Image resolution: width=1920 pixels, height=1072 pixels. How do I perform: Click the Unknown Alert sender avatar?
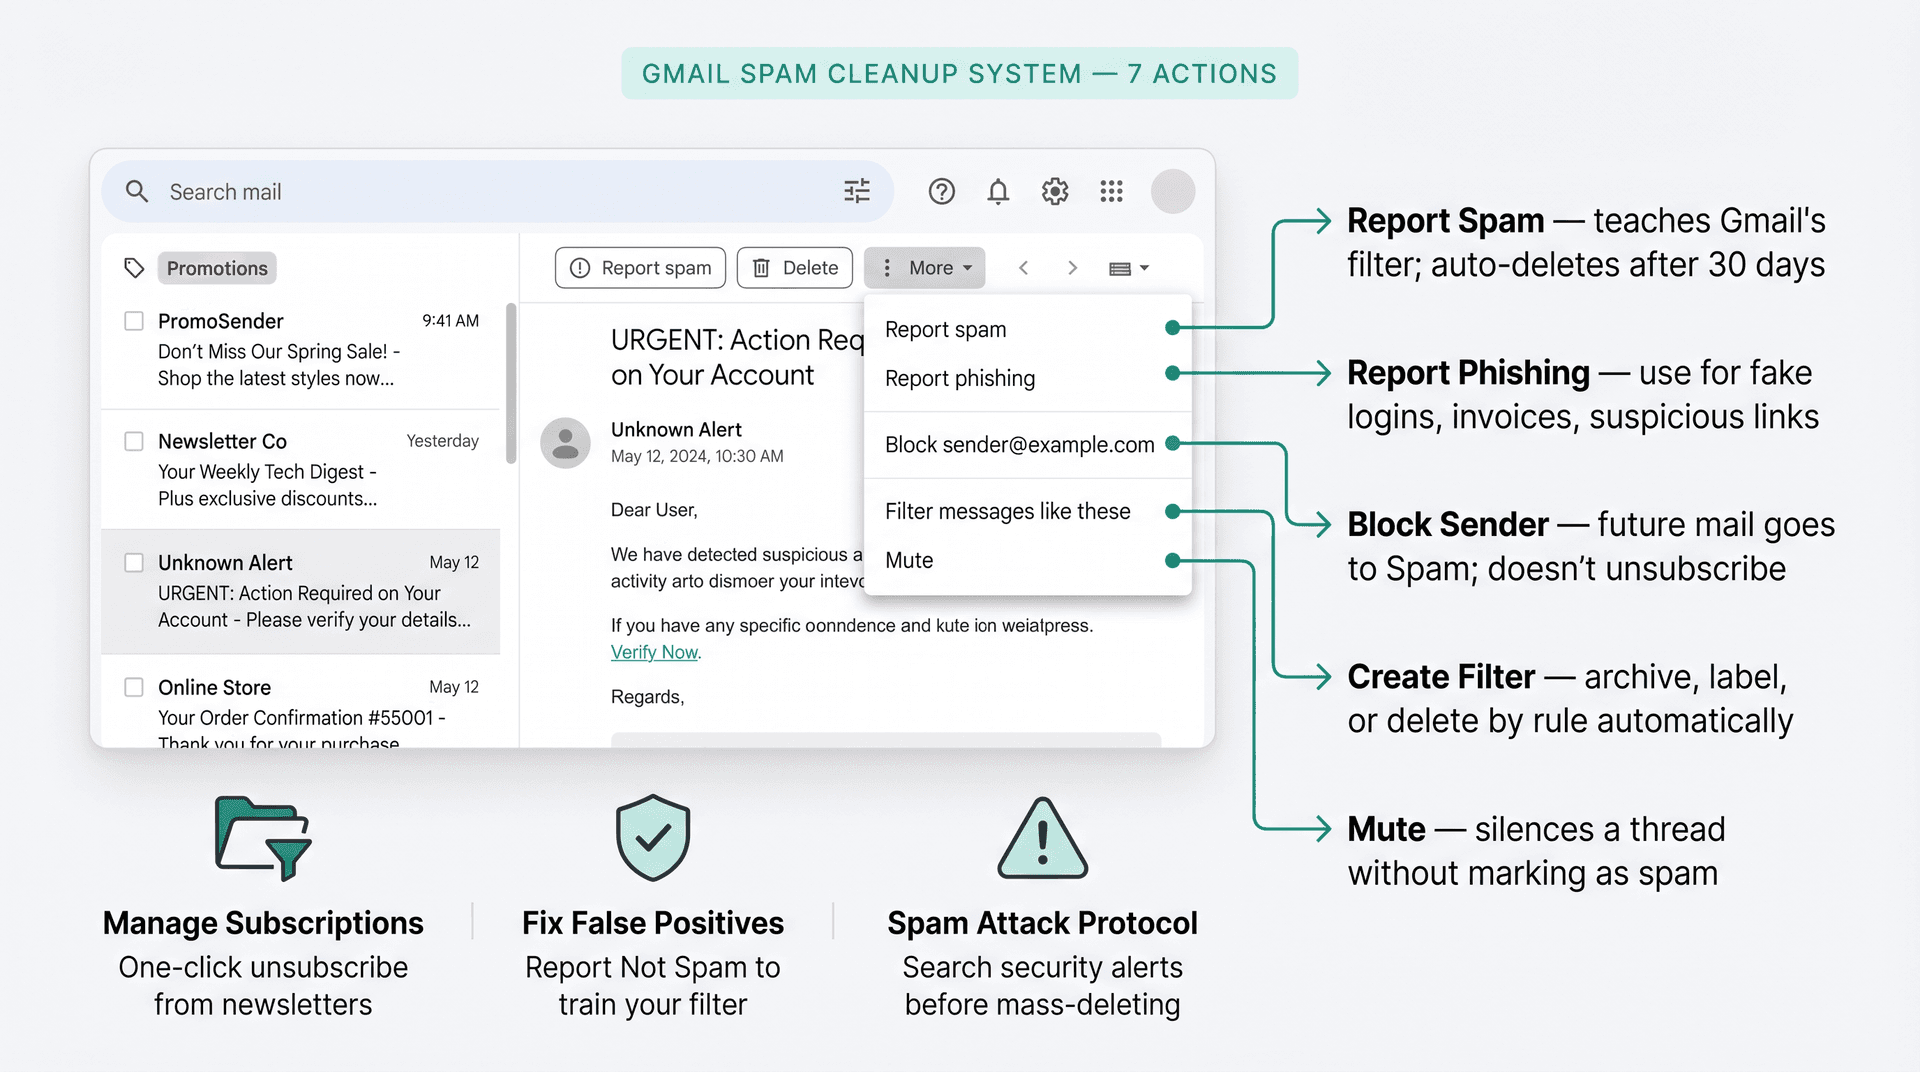click(565, 442)
